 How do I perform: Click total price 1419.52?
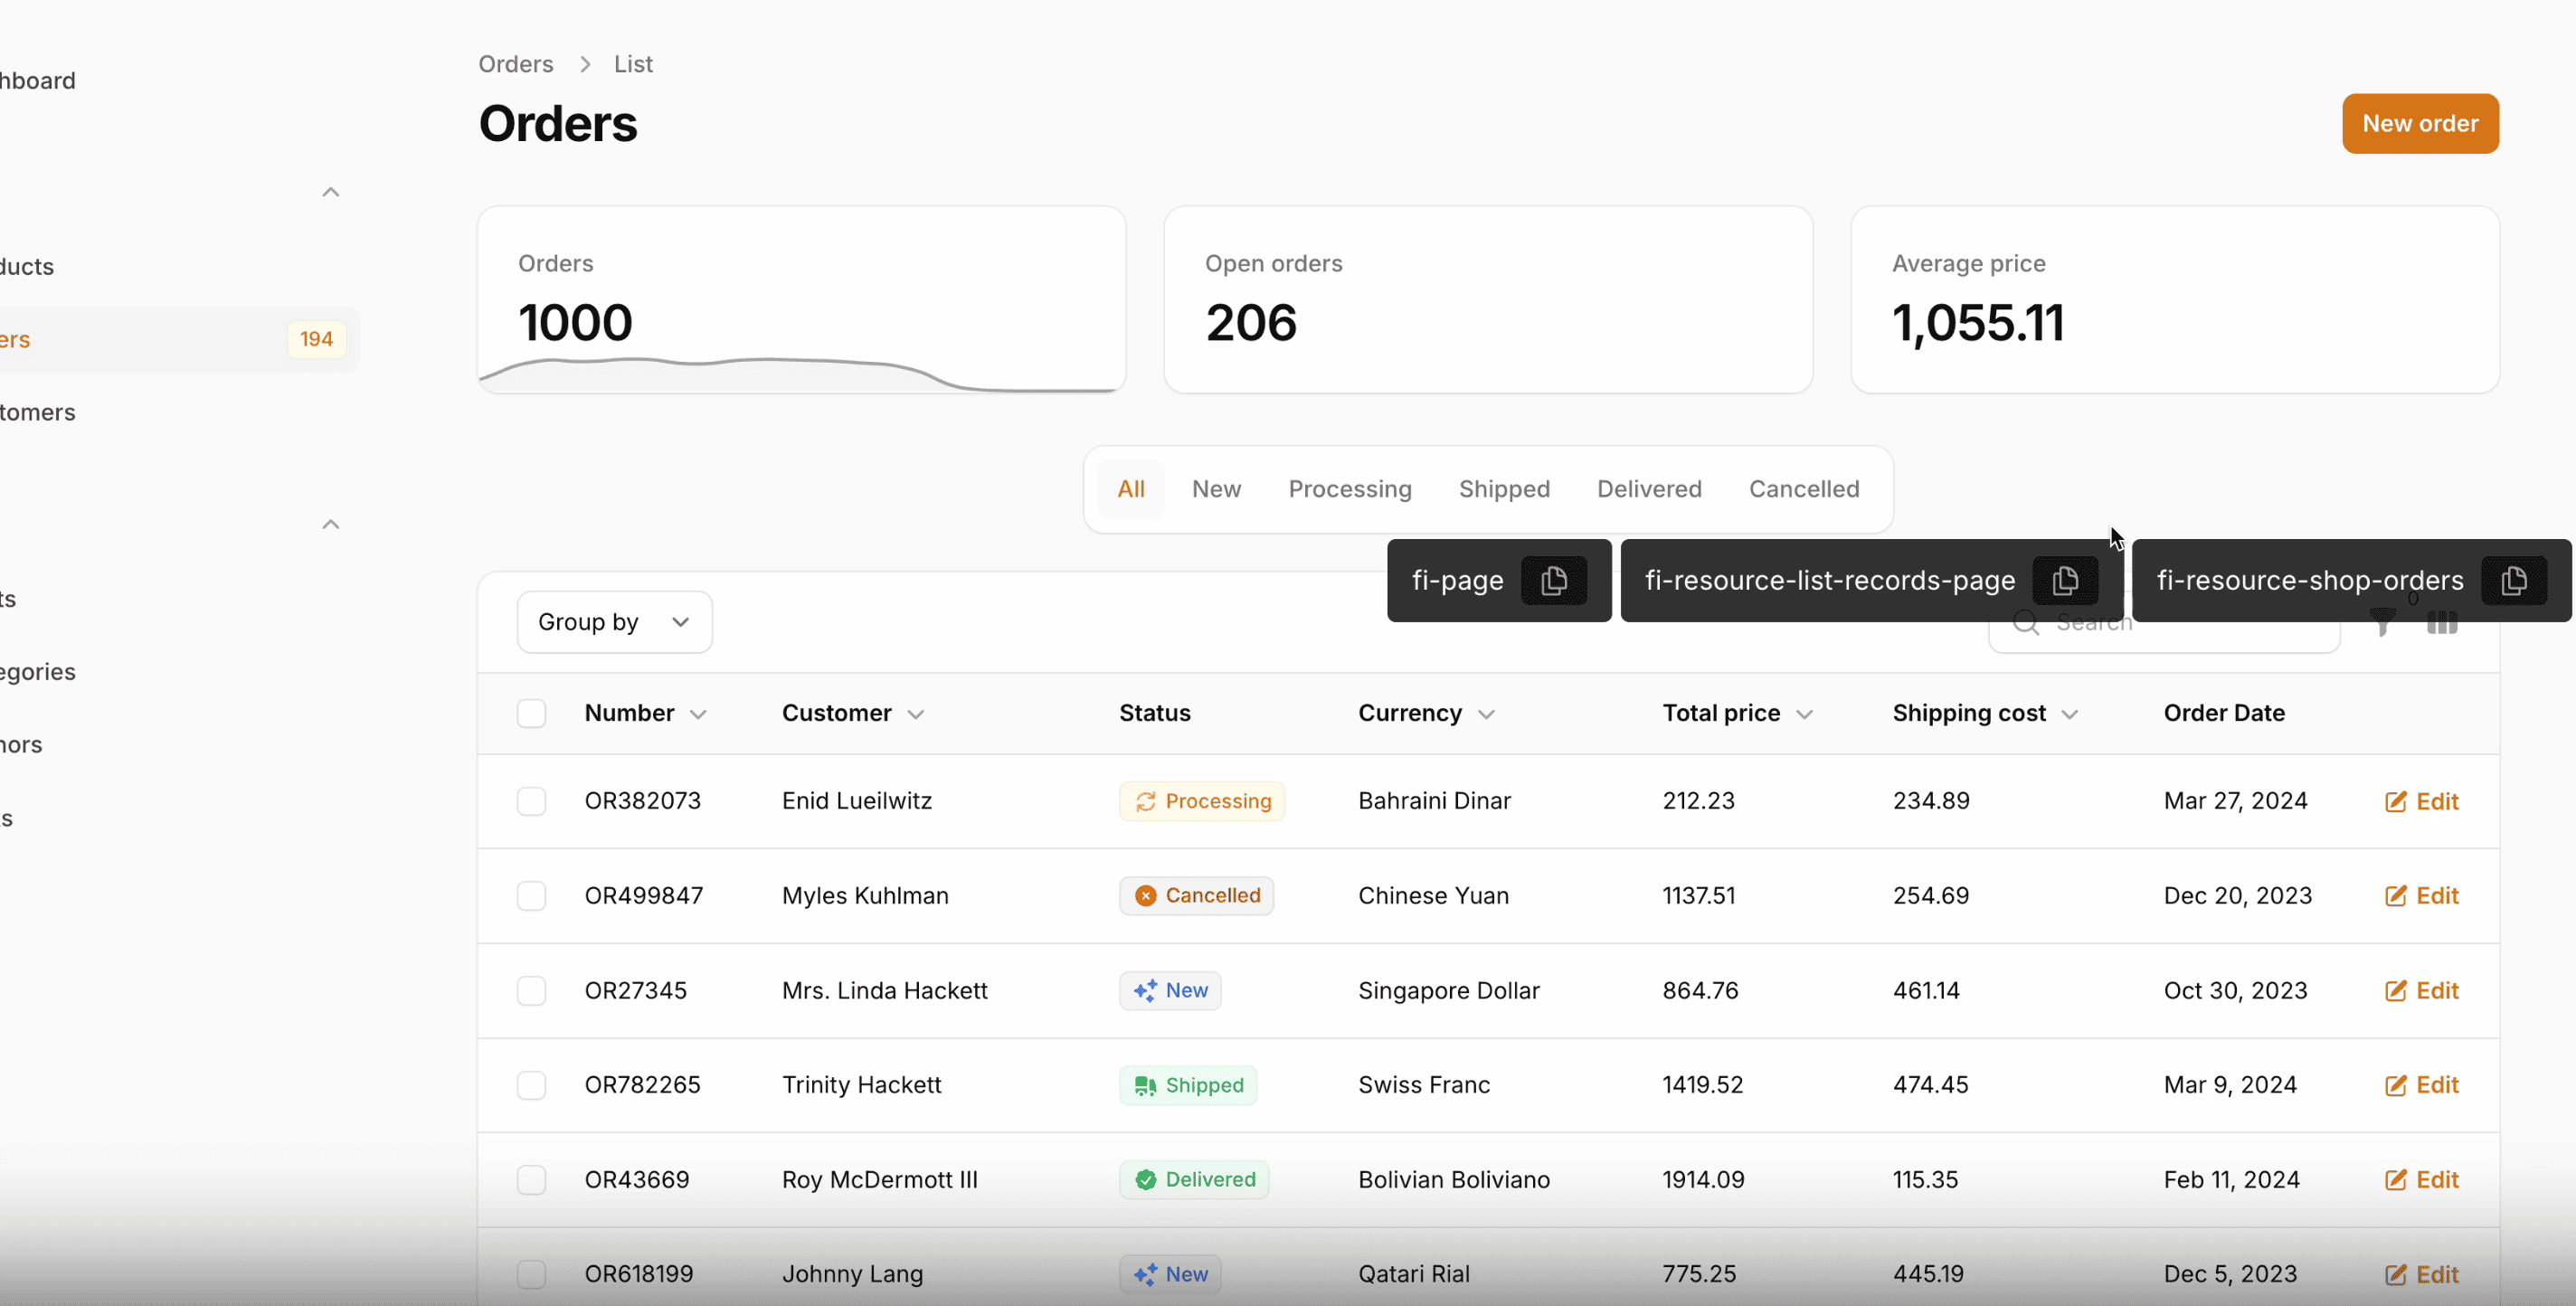tap(1702, 1086)
